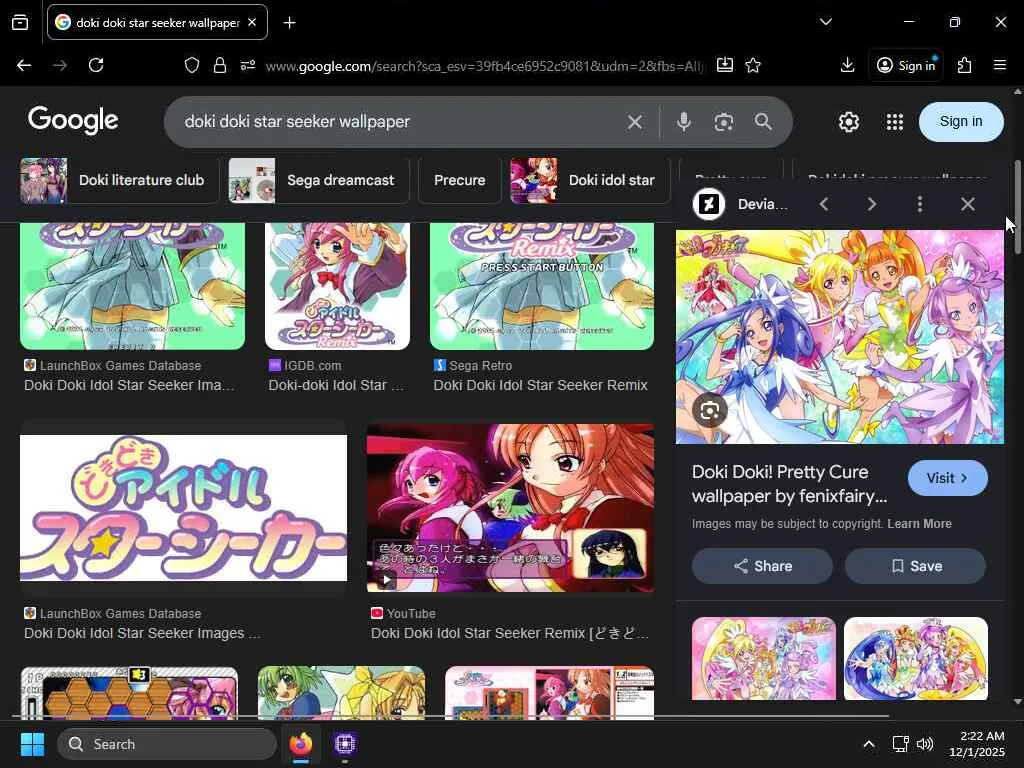Open the Google apps grid
1024x768 pixels.
pyautogui.click(x=895, y=122)
